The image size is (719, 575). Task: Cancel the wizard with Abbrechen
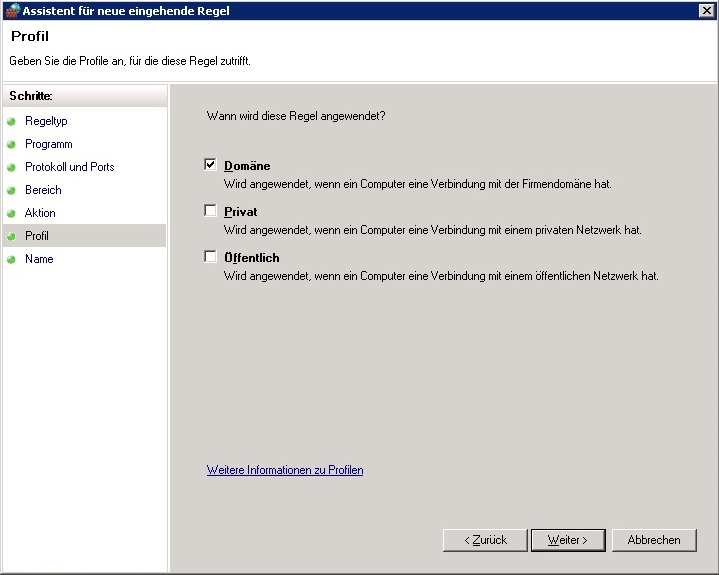653,540
